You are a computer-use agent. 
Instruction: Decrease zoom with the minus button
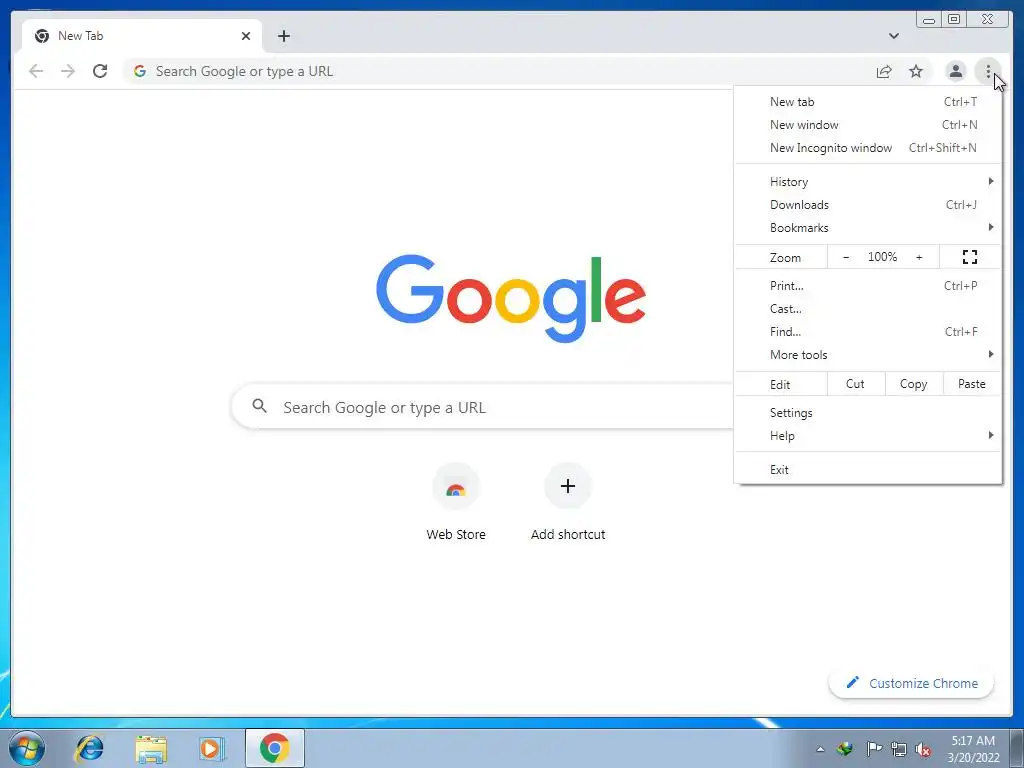pyautogui.click(x=846, y=257)
